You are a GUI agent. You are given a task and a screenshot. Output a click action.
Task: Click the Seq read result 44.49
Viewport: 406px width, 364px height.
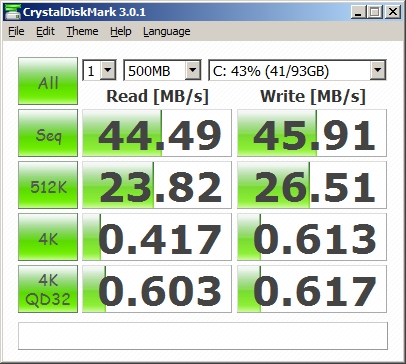[x=157, y=133]
